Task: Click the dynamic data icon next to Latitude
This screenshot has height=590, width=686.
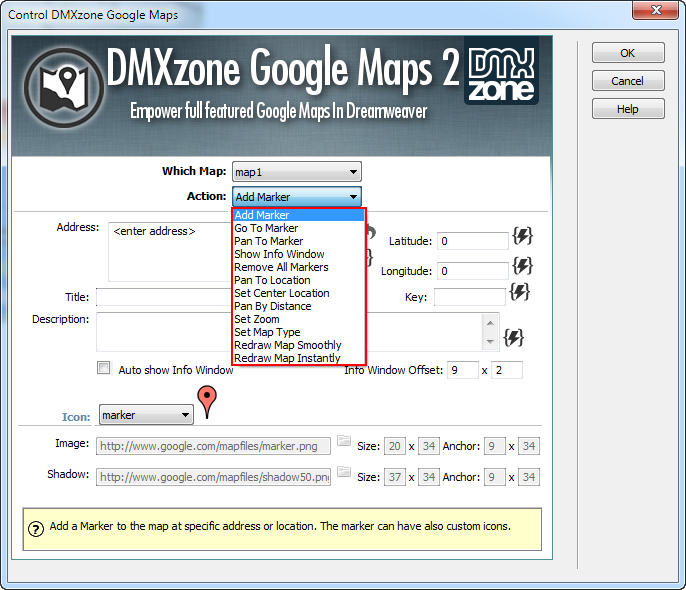Action: coord(522,236)
